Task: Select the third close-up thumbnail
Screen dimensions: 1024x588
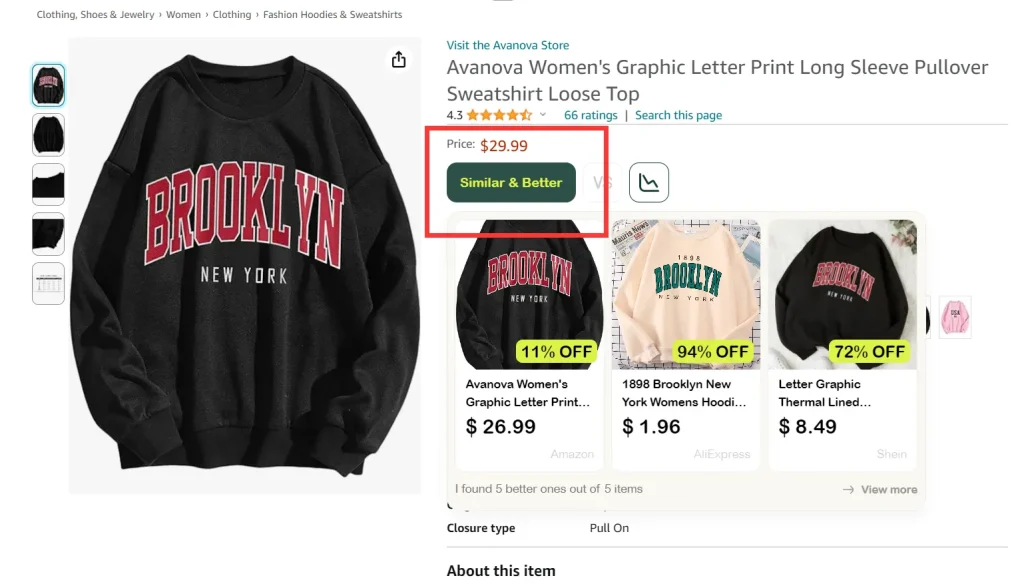Action: [x=48, y=184]
